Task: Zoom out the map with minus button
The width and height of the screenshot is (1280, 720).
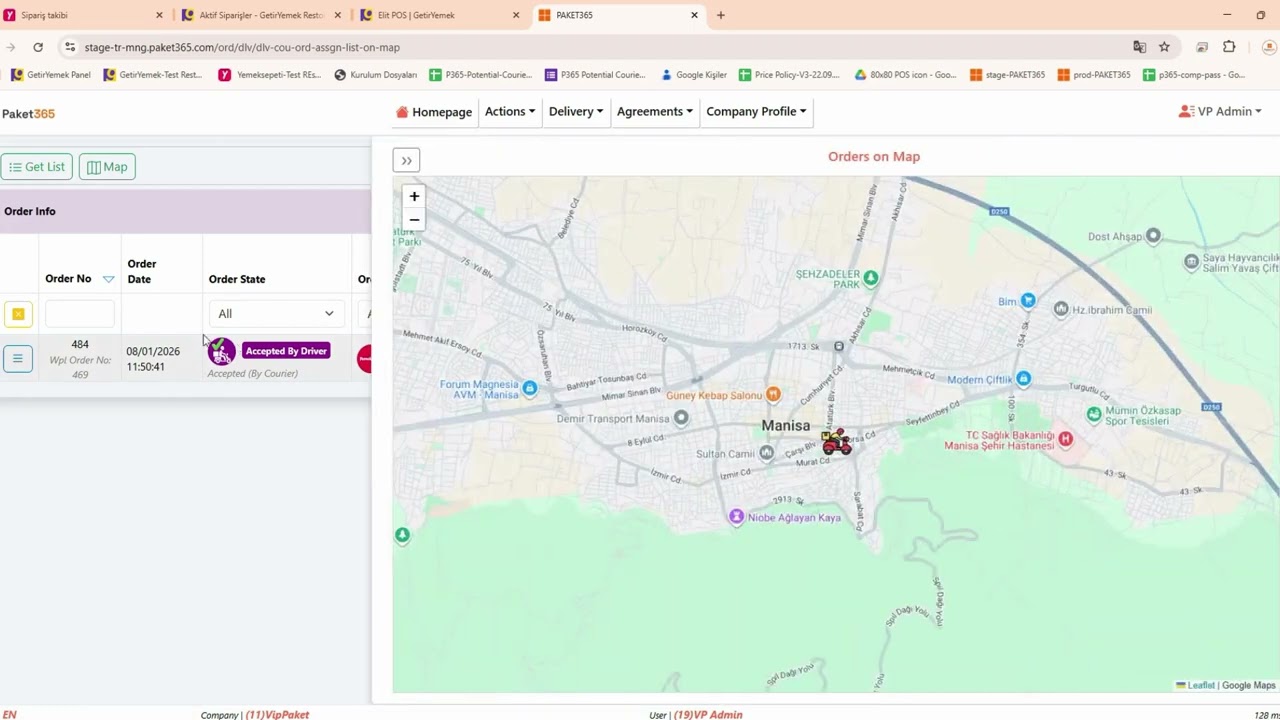Action: 414,220
